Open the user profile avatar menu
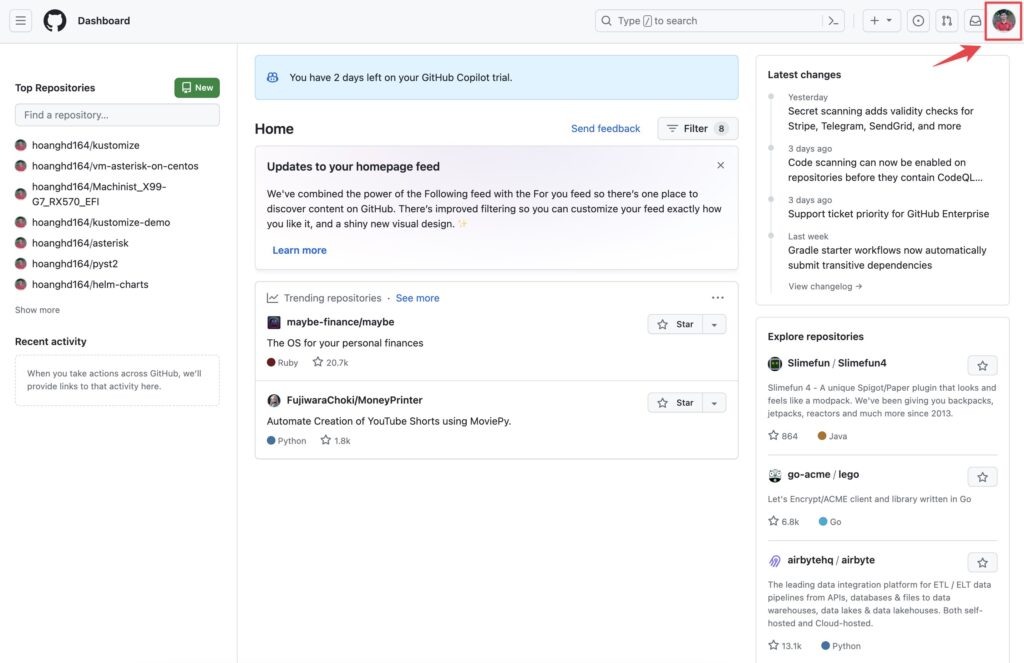This screenshot has height=663, width=1024. coord(1004,21)
